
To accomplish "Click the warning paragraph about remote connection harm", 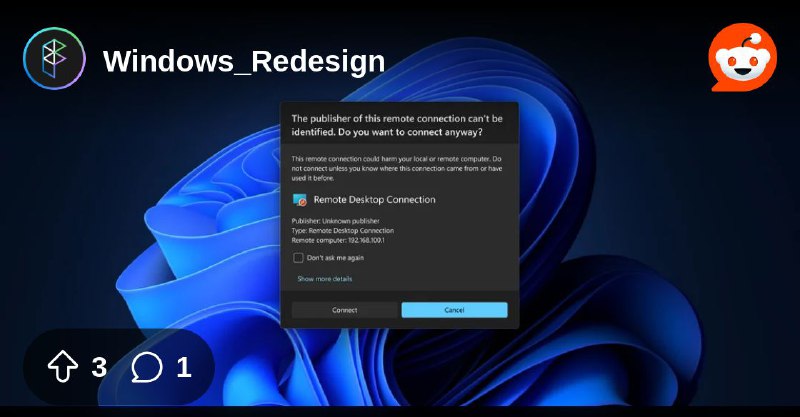I will tap(397, 168).
